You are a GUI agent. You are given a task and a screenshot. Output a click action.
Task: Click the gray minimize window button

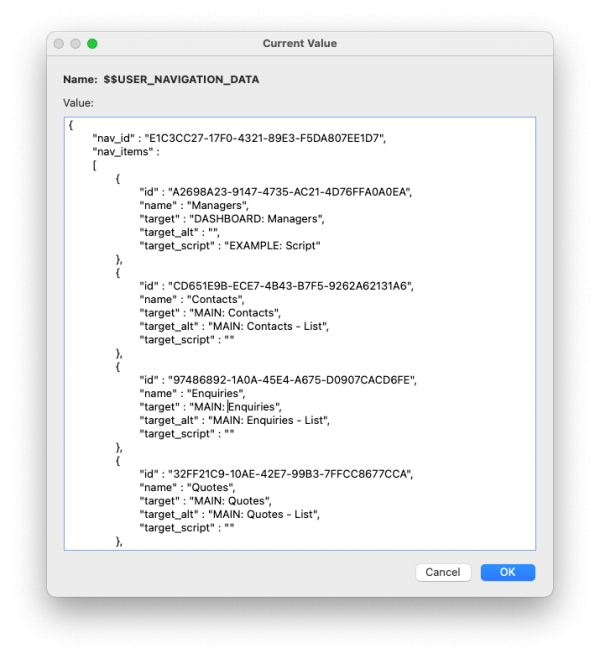(76, 44)
